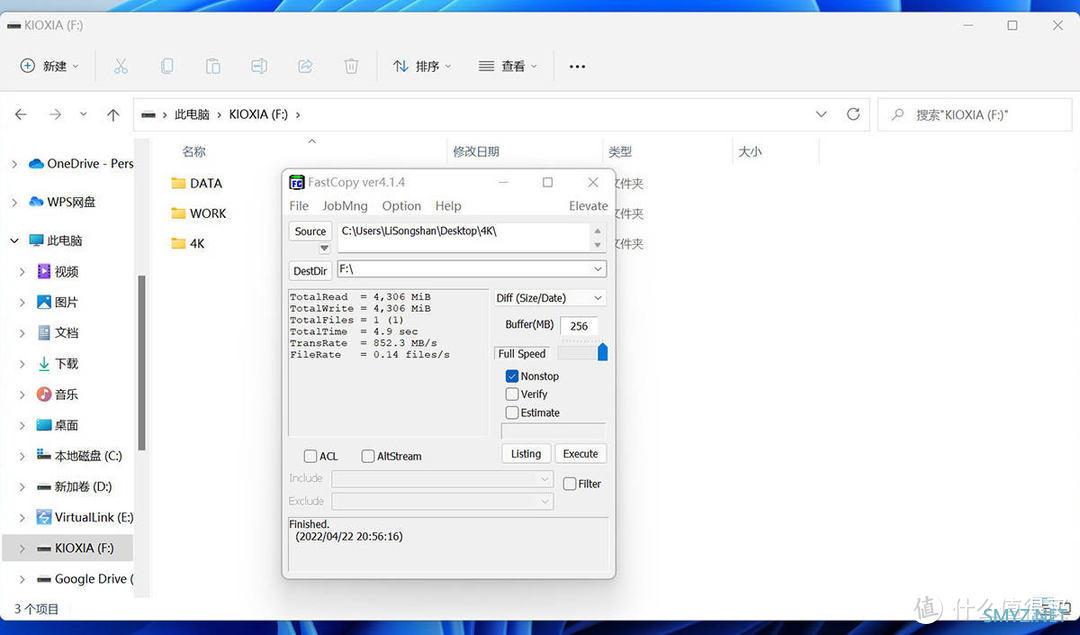Open 视频 videos in sidebar
Screen dimensions: 1080x635
[x=58, y=271]
